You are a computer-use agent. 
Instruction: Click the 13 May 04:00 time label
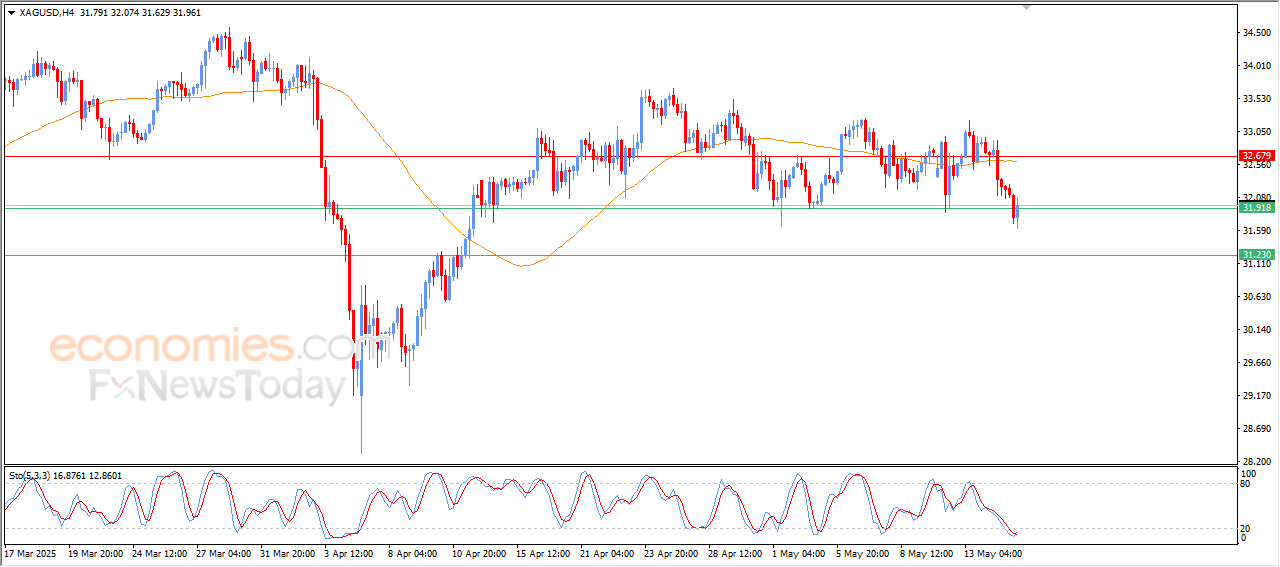[x=992, y=552]
